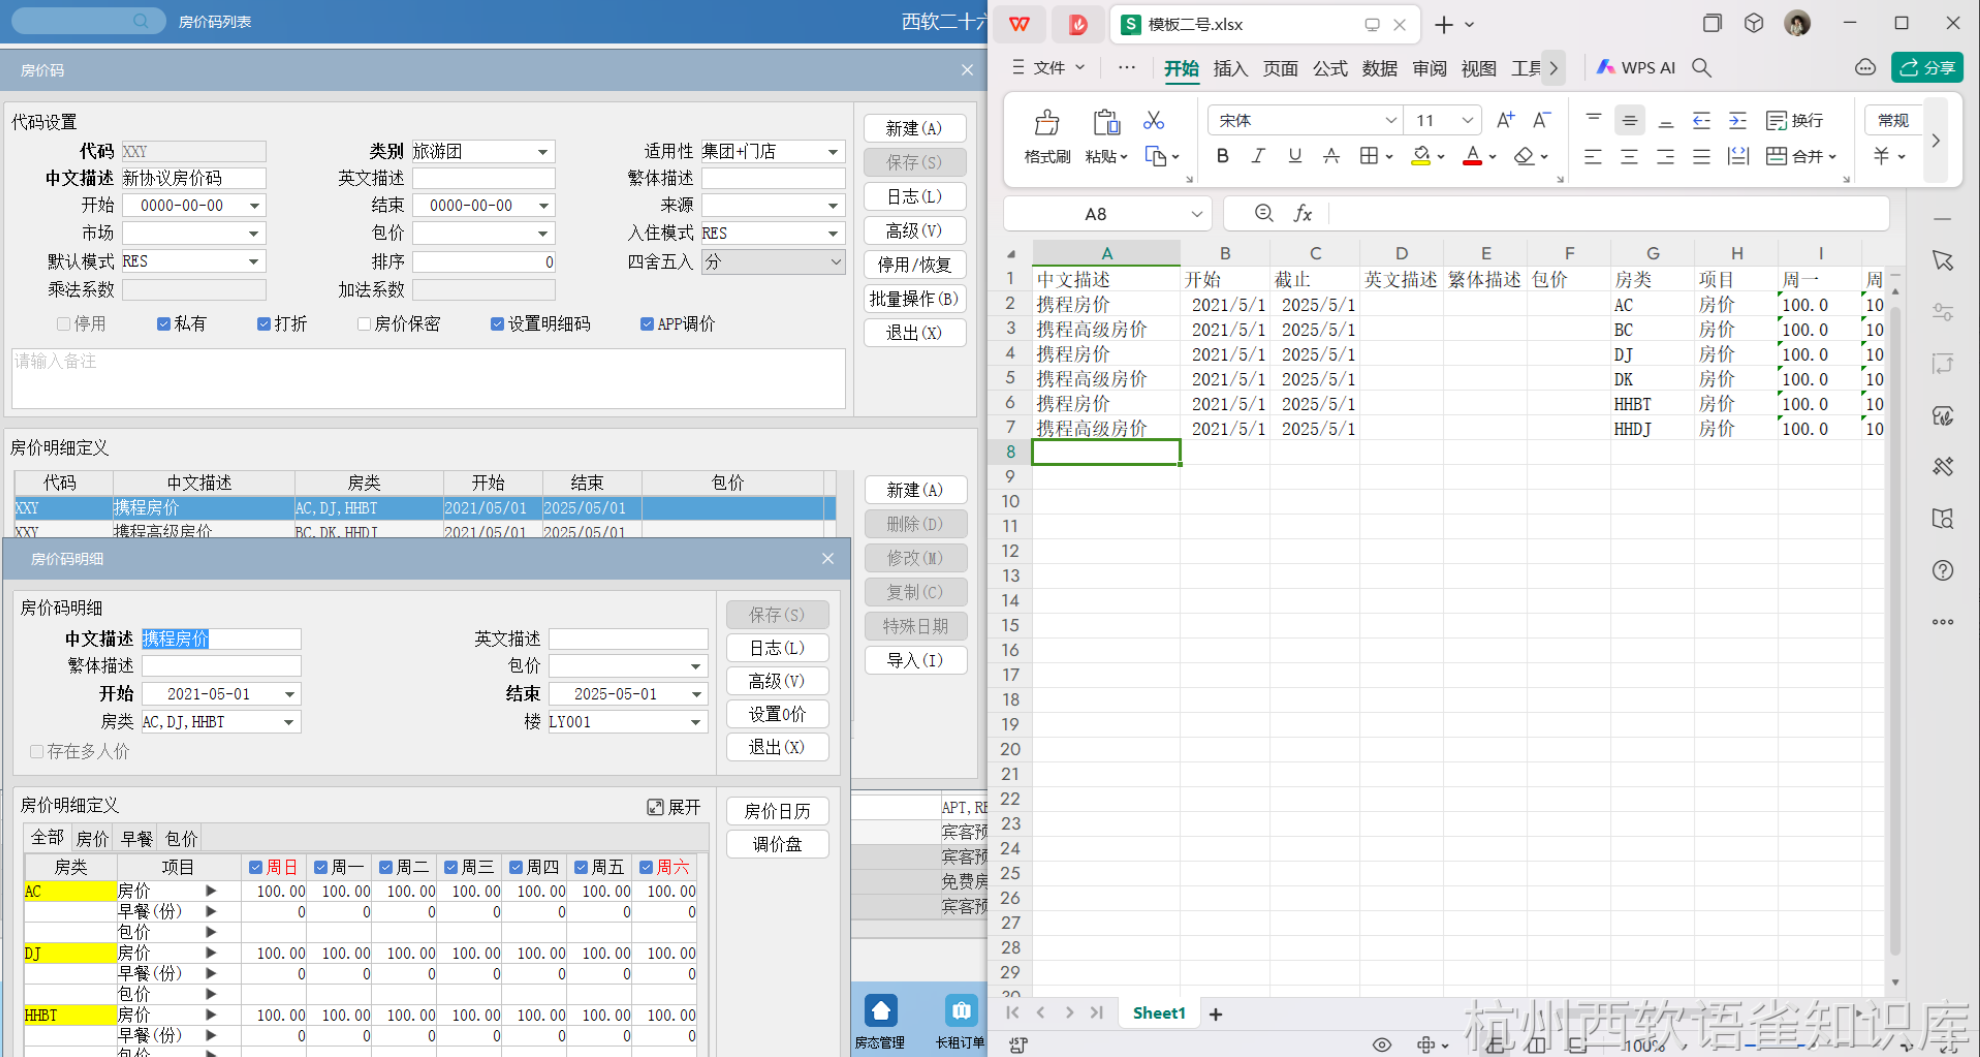Open the font size 11 dropdown
Image resolution: width=1980 pixels, height=1057 pixels.
point(1467,120)
